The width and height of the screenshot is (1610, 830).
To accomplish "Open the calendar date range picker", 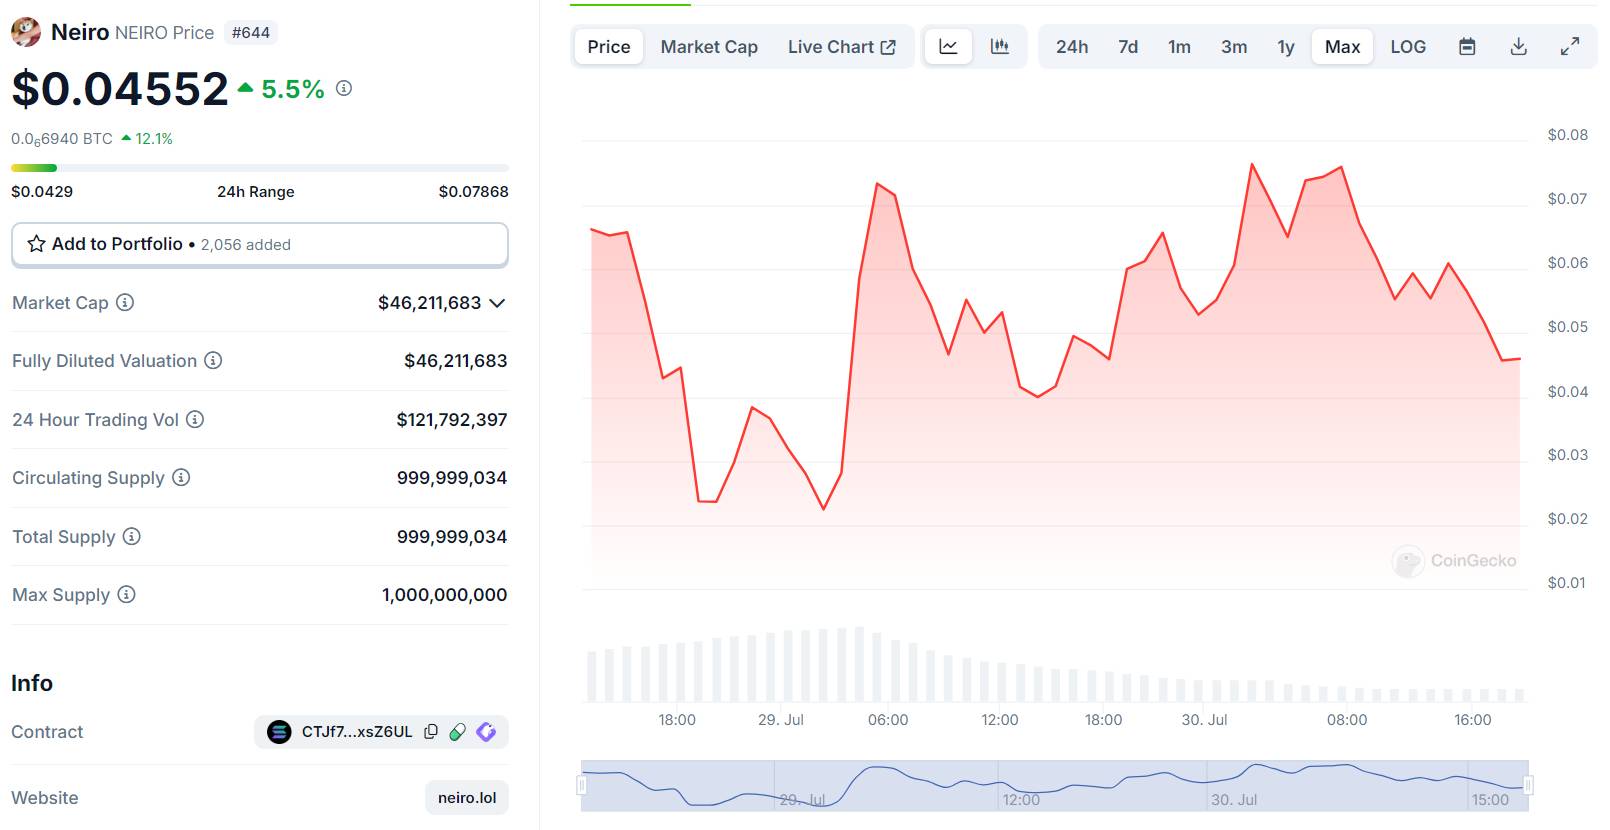I will click(1467, 47).
